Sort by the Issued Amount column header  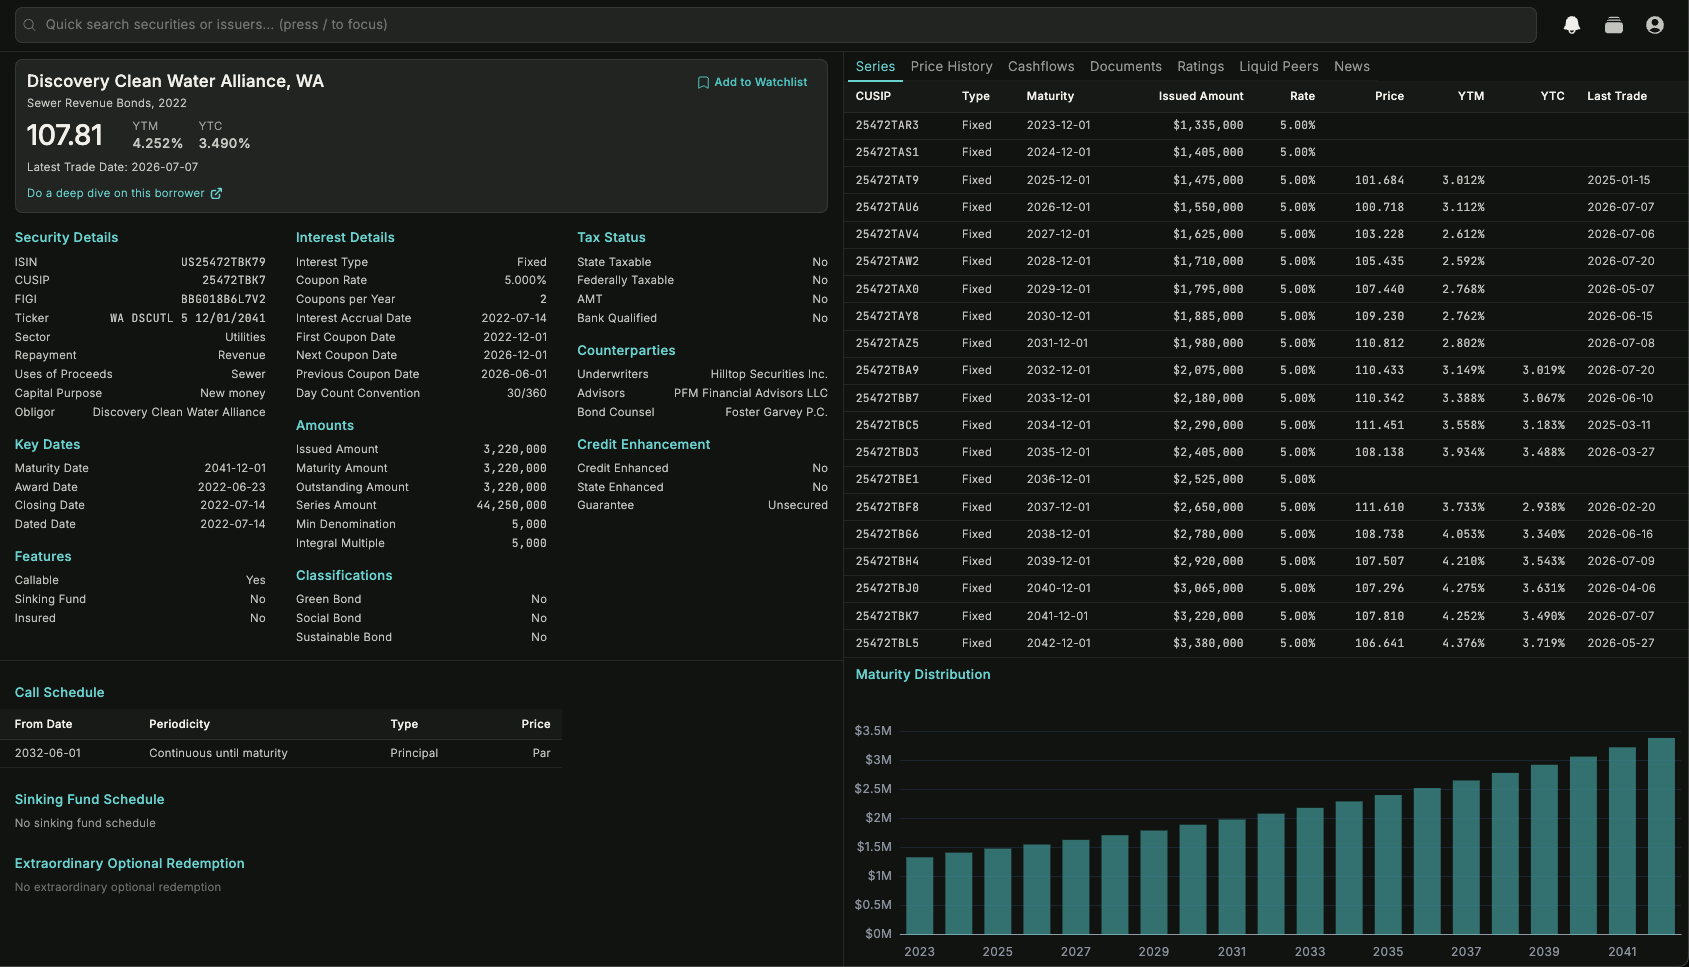tap(1201, 96)
